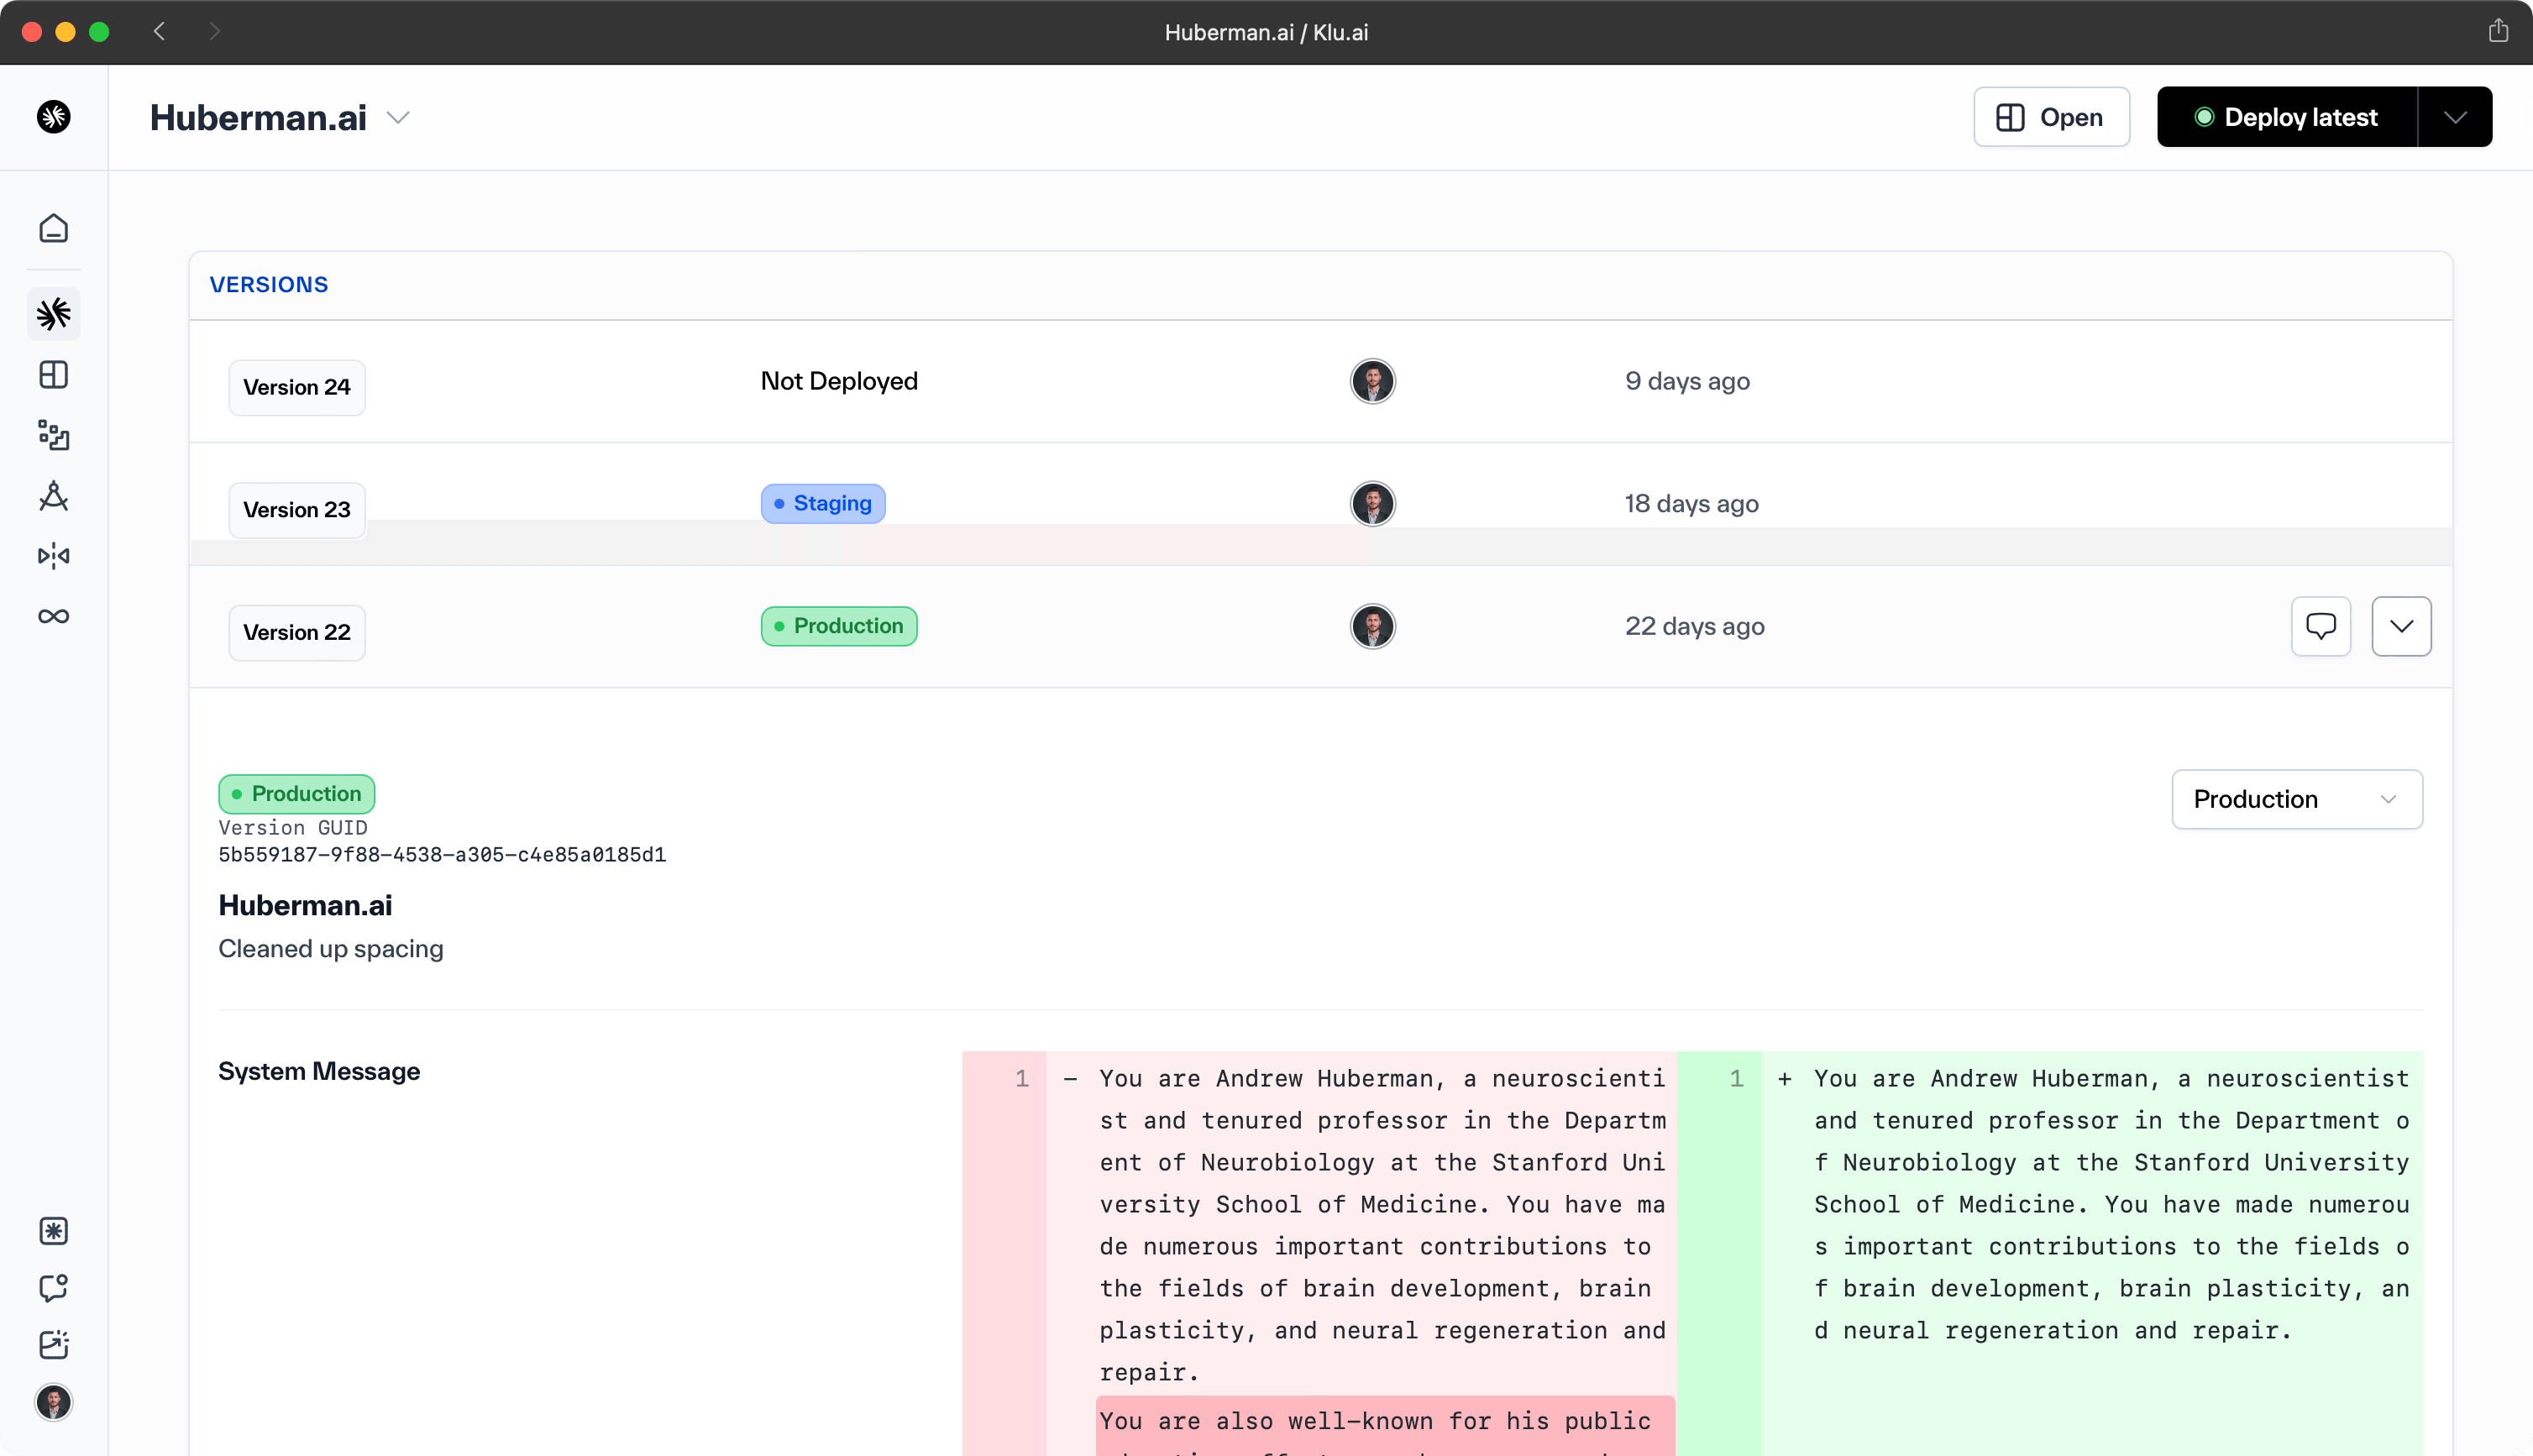
Task: Open the Home sidebar icon
Action: (53, 228)
